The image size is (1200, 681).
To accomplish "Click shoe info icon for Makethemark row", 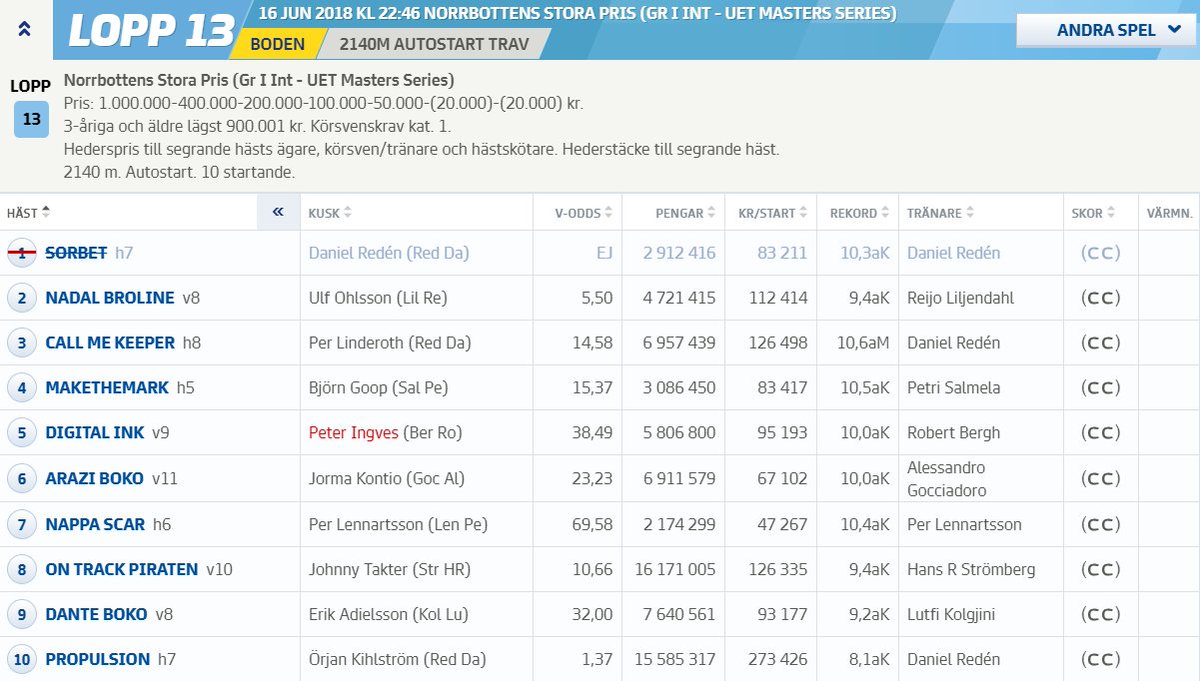I will coord(1101,389).
